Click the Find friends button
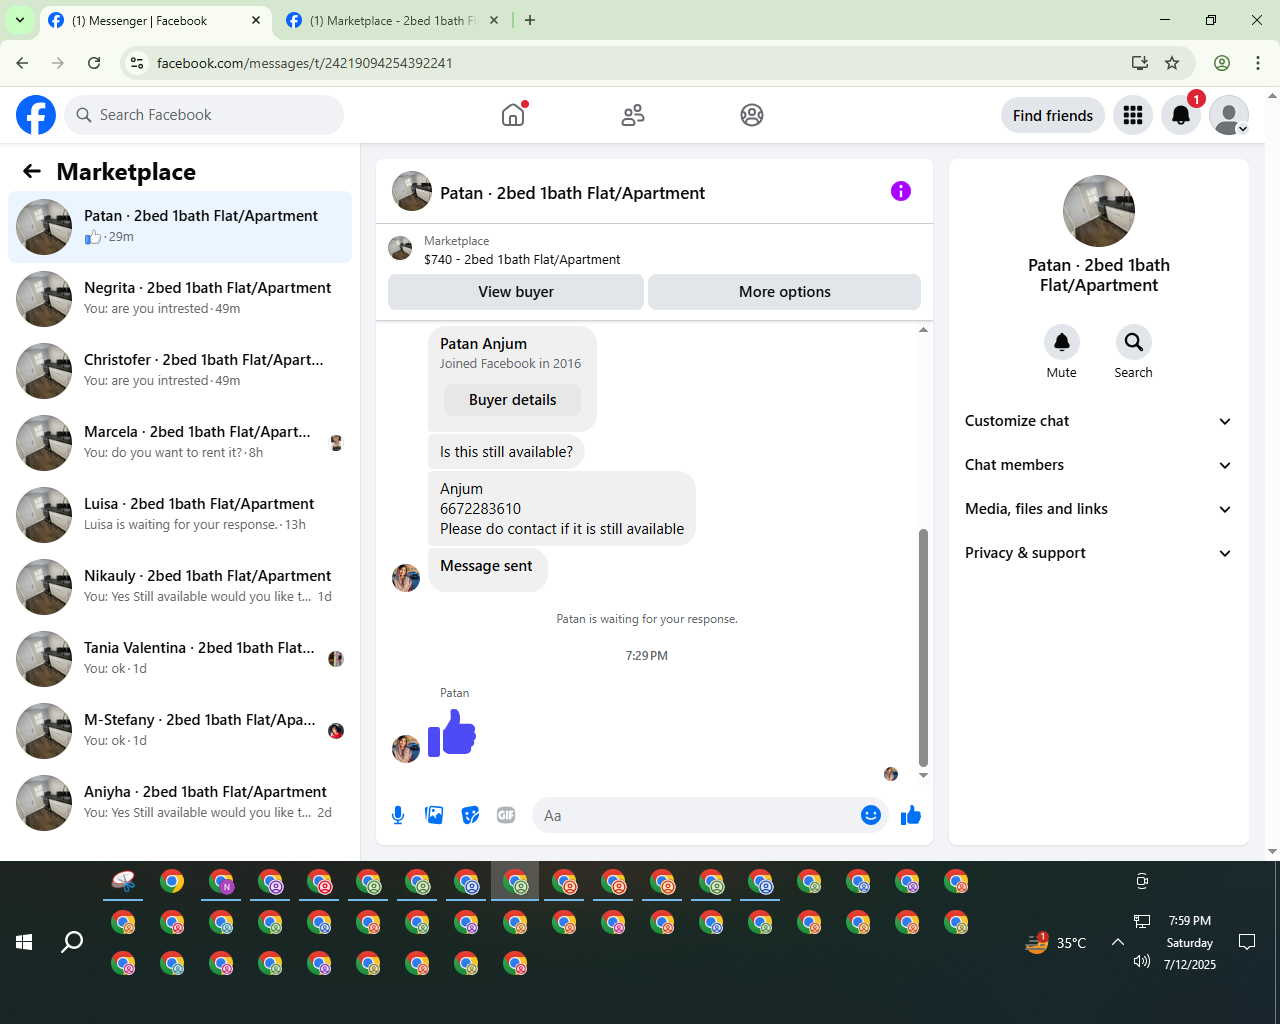The height and width of the screenshot is (1024, 1280). tap(1053, 115)
